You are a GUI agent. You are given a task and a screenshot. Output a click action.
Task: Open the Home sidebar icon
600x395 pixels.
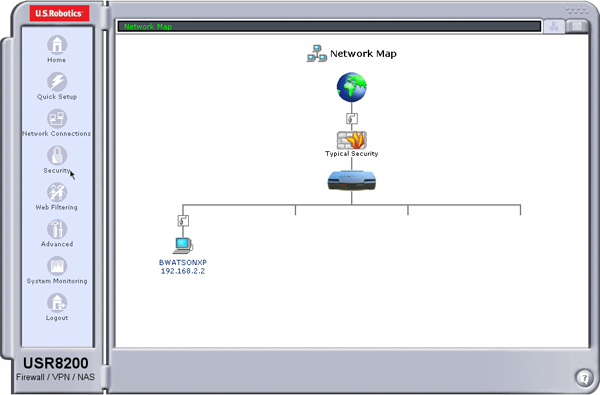coord(57,45)
